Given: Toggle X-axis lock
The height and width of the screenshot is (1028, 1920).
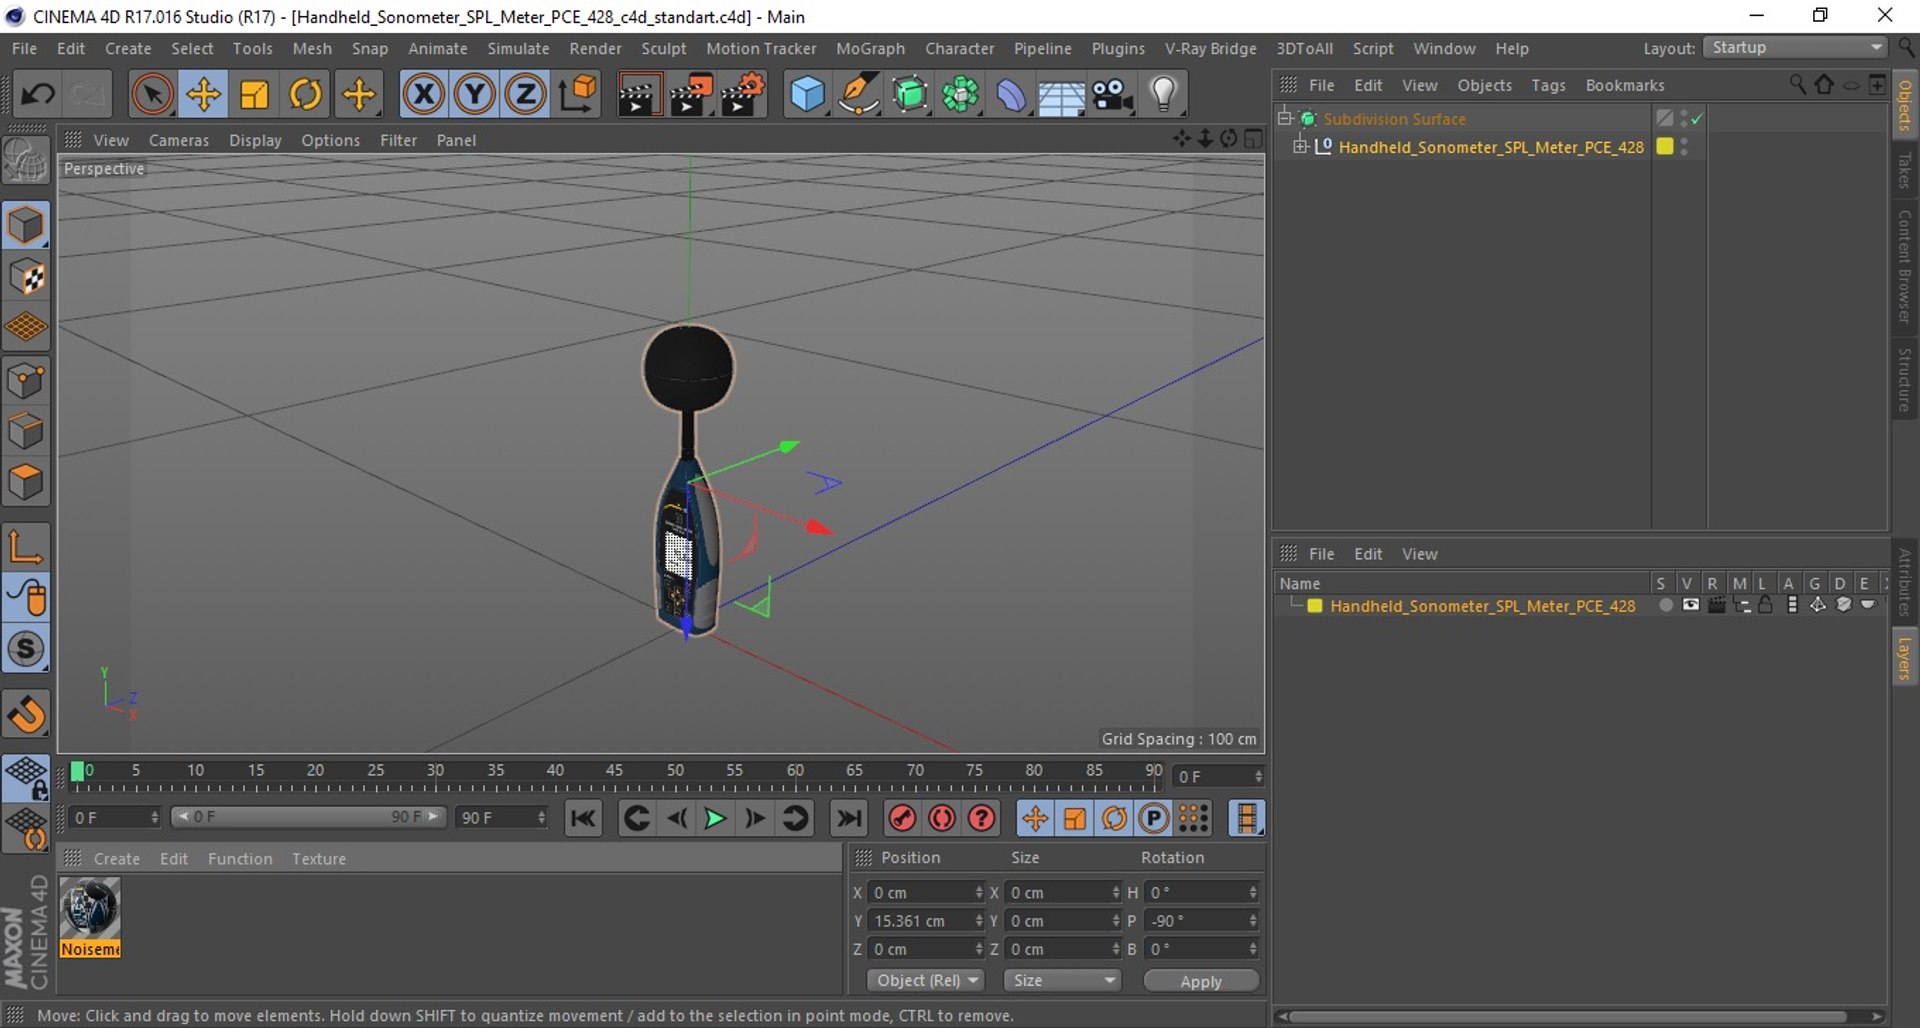Looking at the screenshot, I should [x=423, y=94].
